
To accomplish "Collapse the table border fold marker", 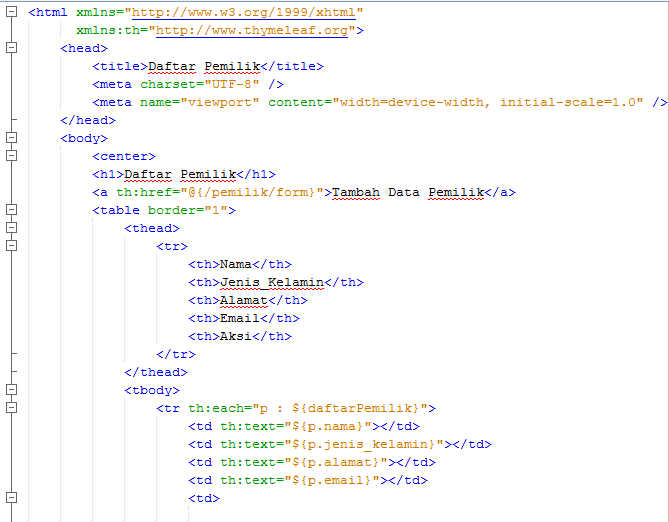I will (x=12, y=210).
